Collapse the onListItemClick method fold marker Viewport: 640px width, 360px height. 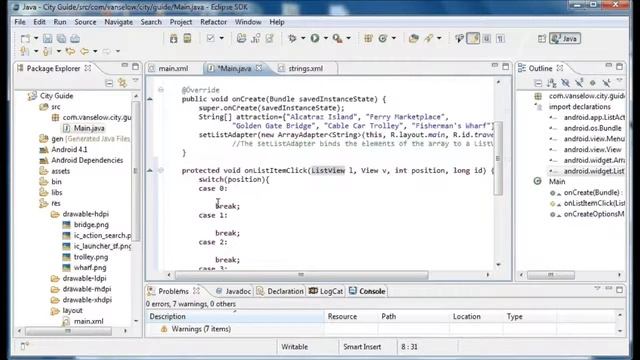pos(161,170)
